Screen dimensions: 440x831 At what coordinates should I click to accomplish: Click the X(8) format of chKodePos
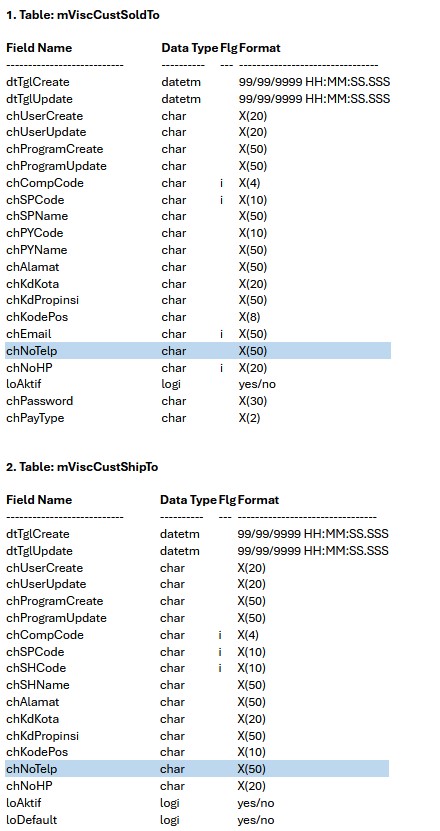(x=250, y=317)
